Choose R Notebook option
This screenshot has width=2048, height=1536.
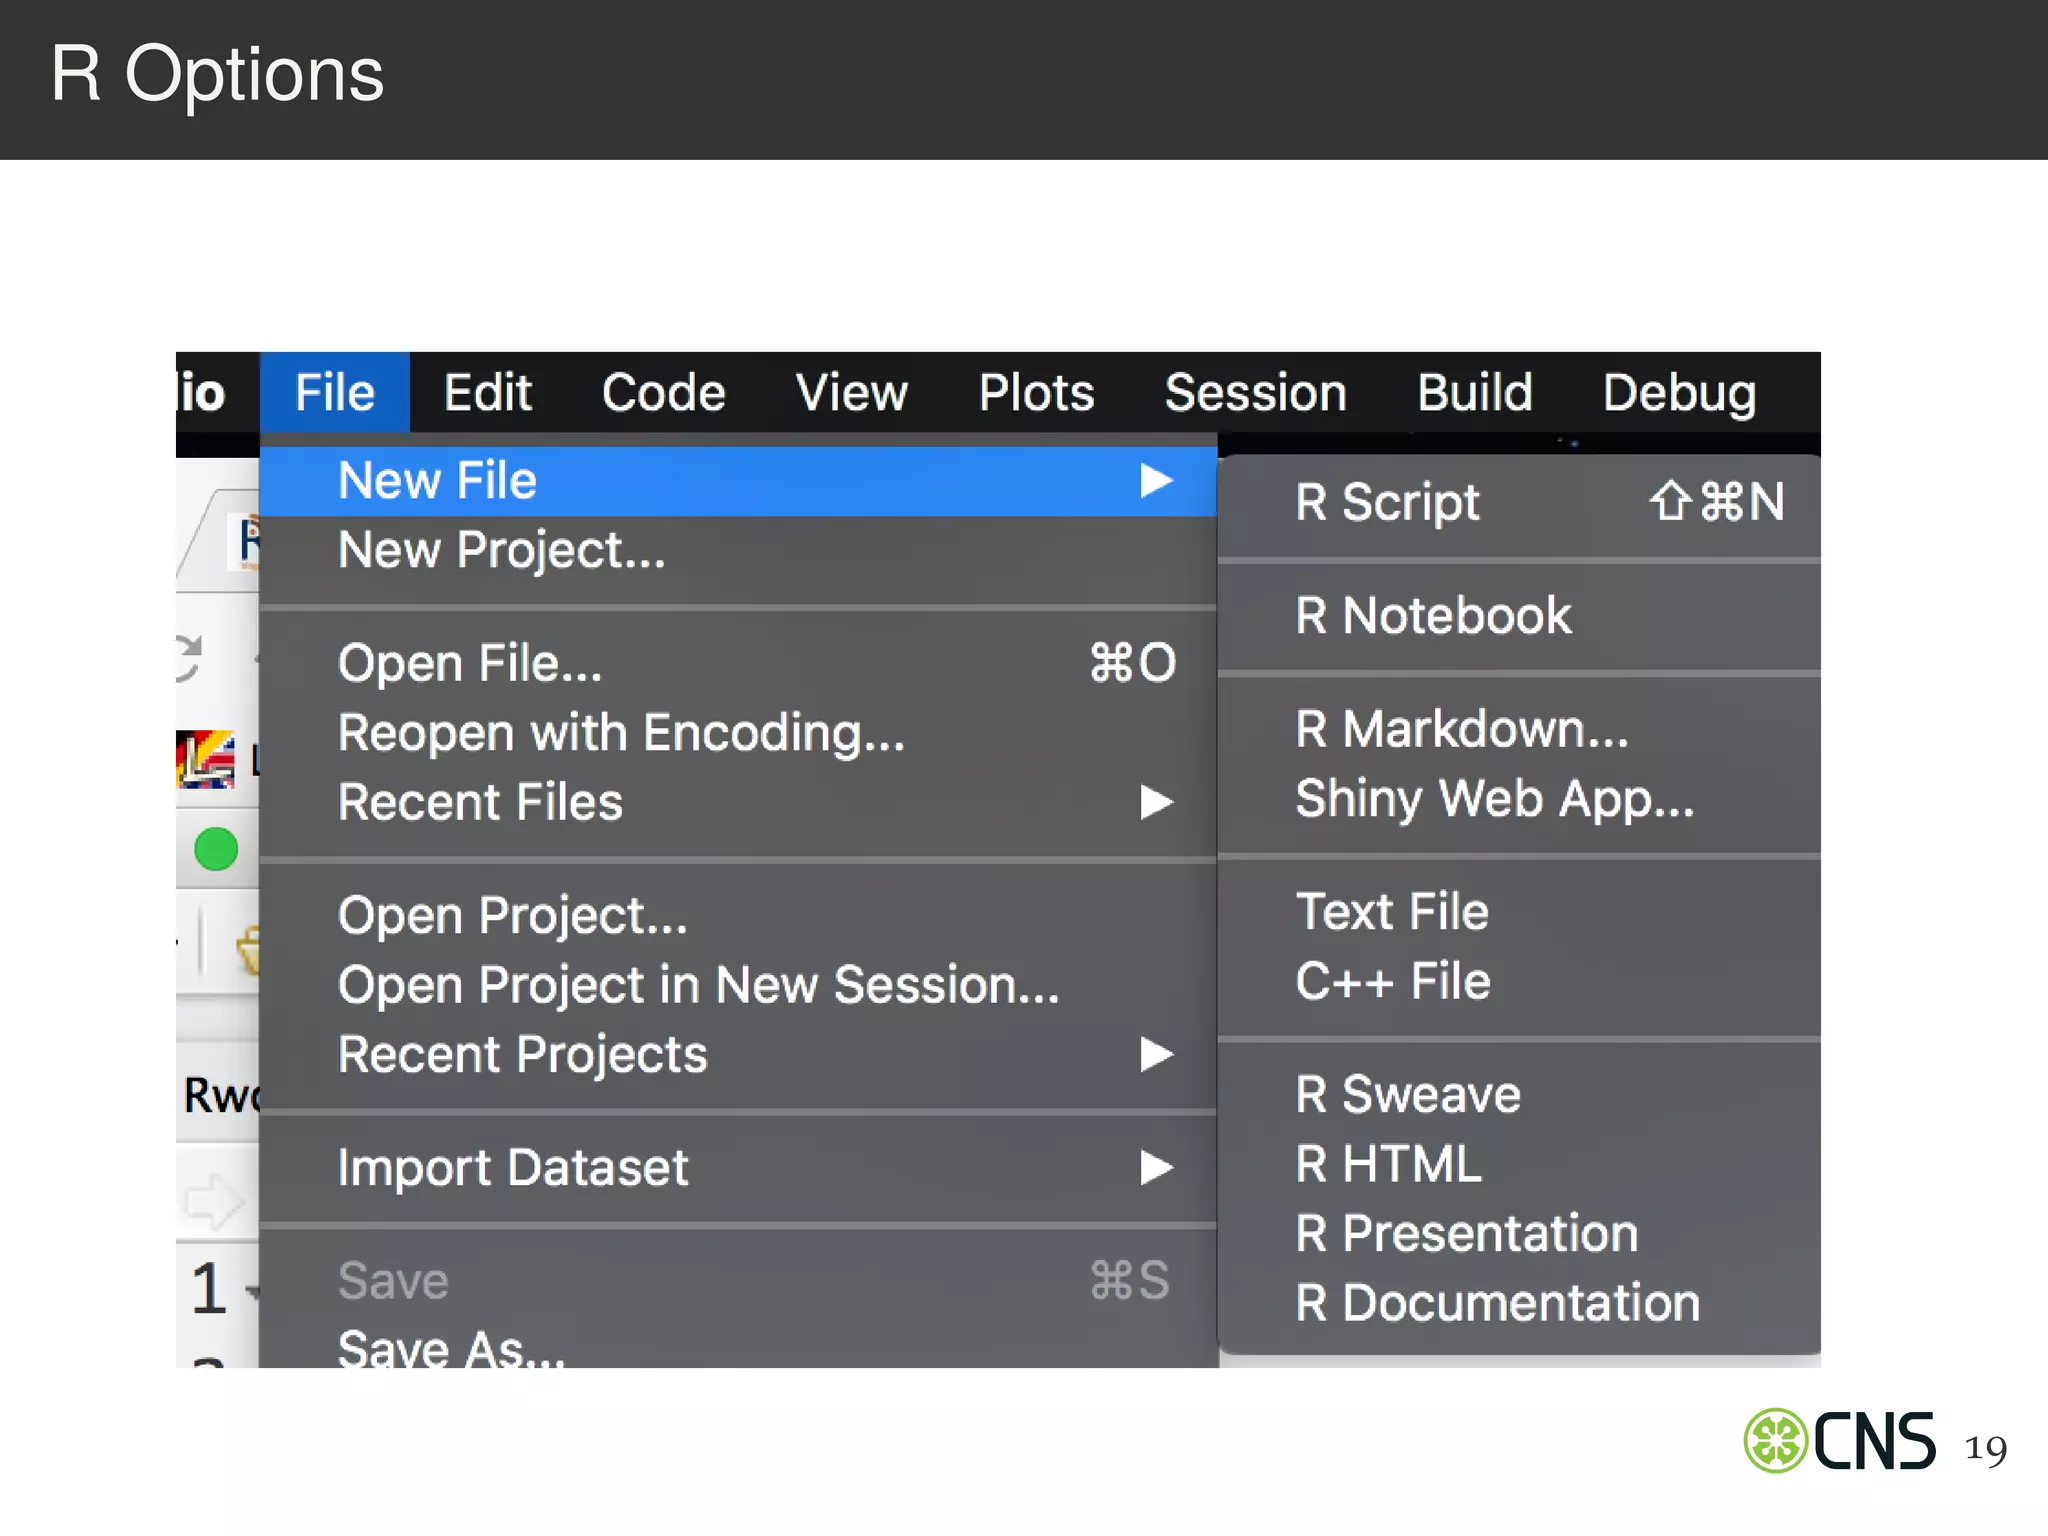pos(1433,615)
